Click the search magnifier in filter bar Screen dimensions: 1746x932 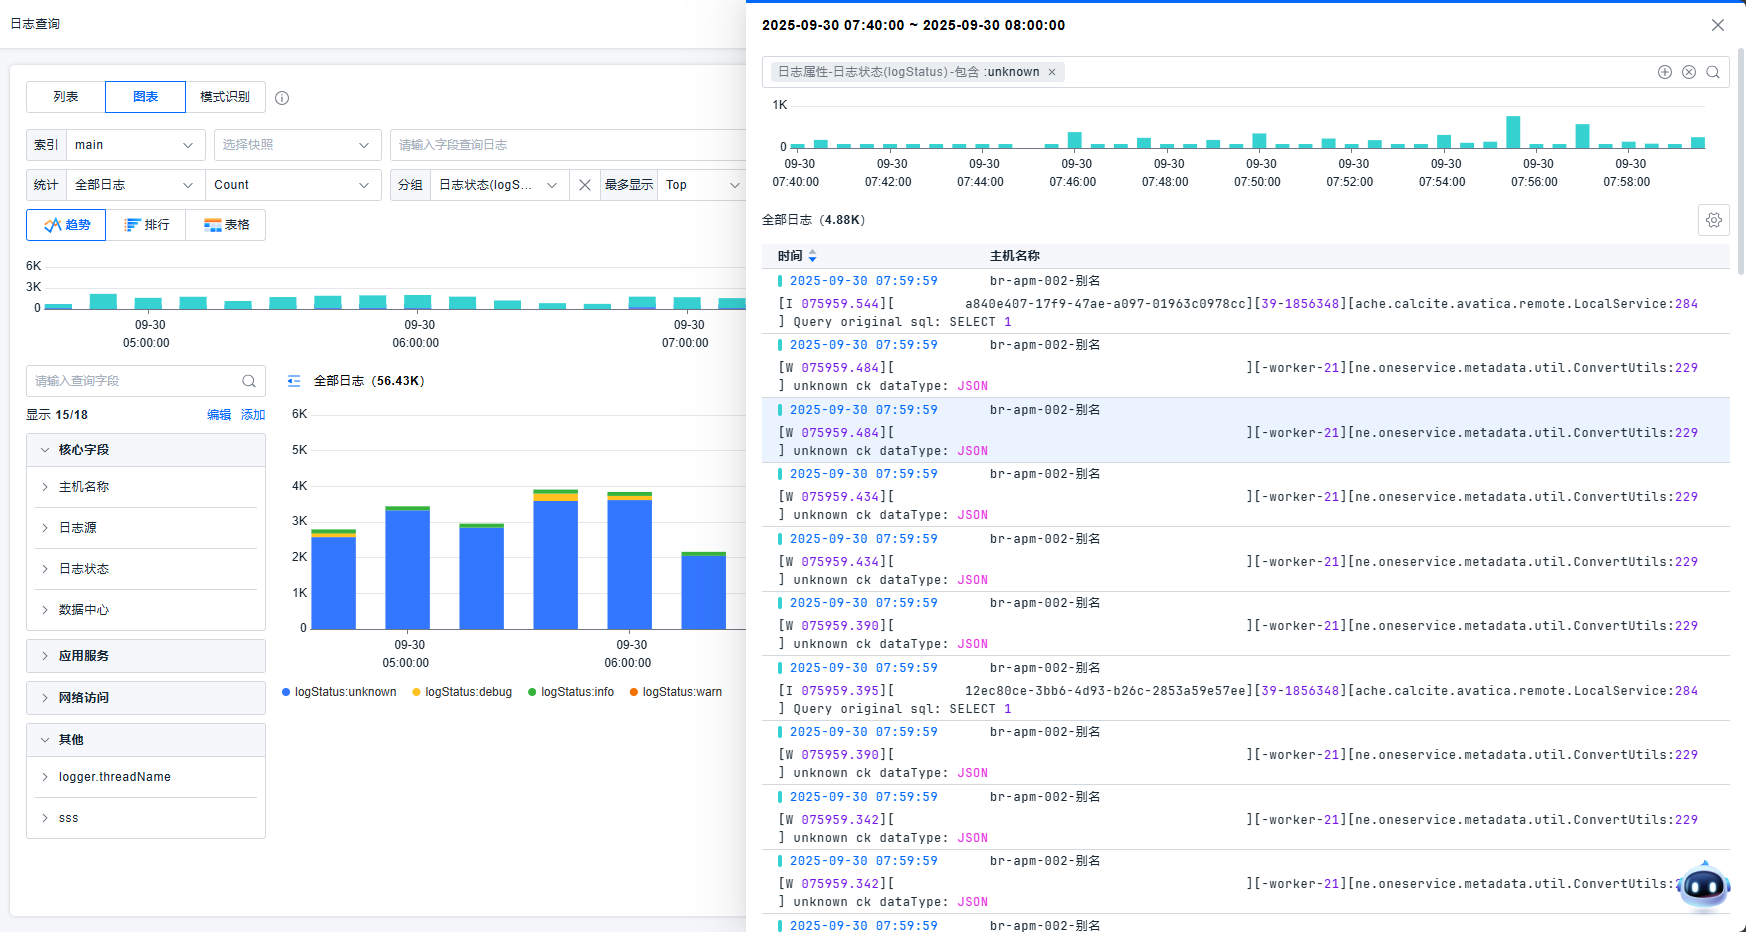[x=1712, y=72]
